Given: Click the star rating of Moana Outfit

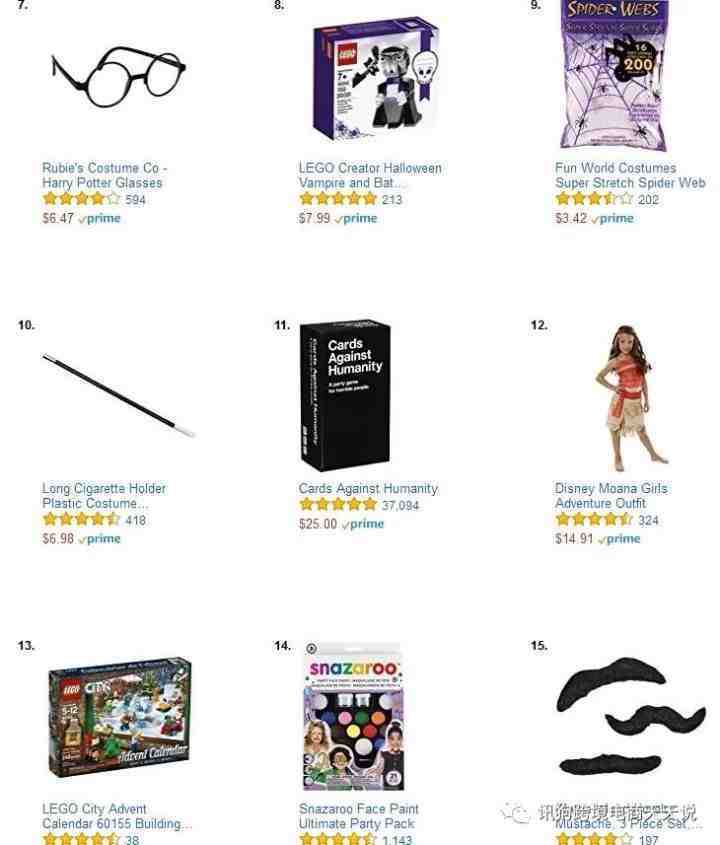Looking at the screenshot, I should [594, 520].
